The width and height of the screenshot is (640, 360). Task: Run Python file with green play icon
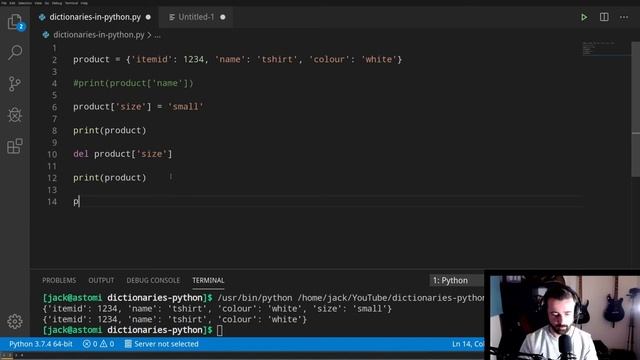(x=584, y=17)
